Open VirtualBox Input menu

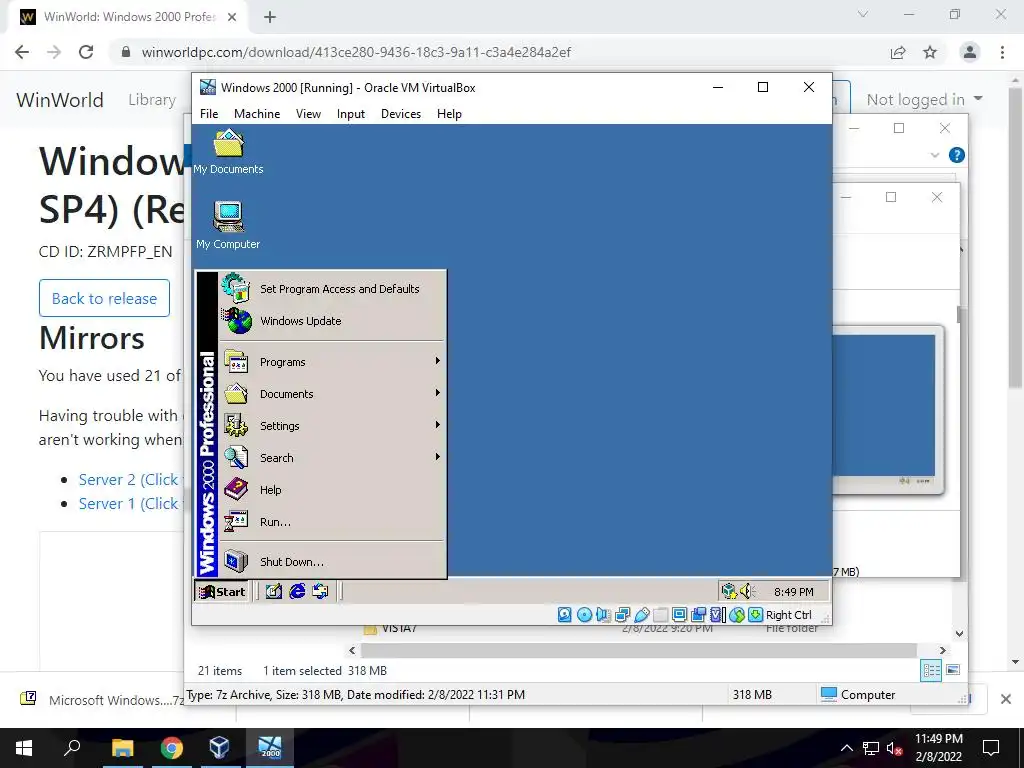351,114
